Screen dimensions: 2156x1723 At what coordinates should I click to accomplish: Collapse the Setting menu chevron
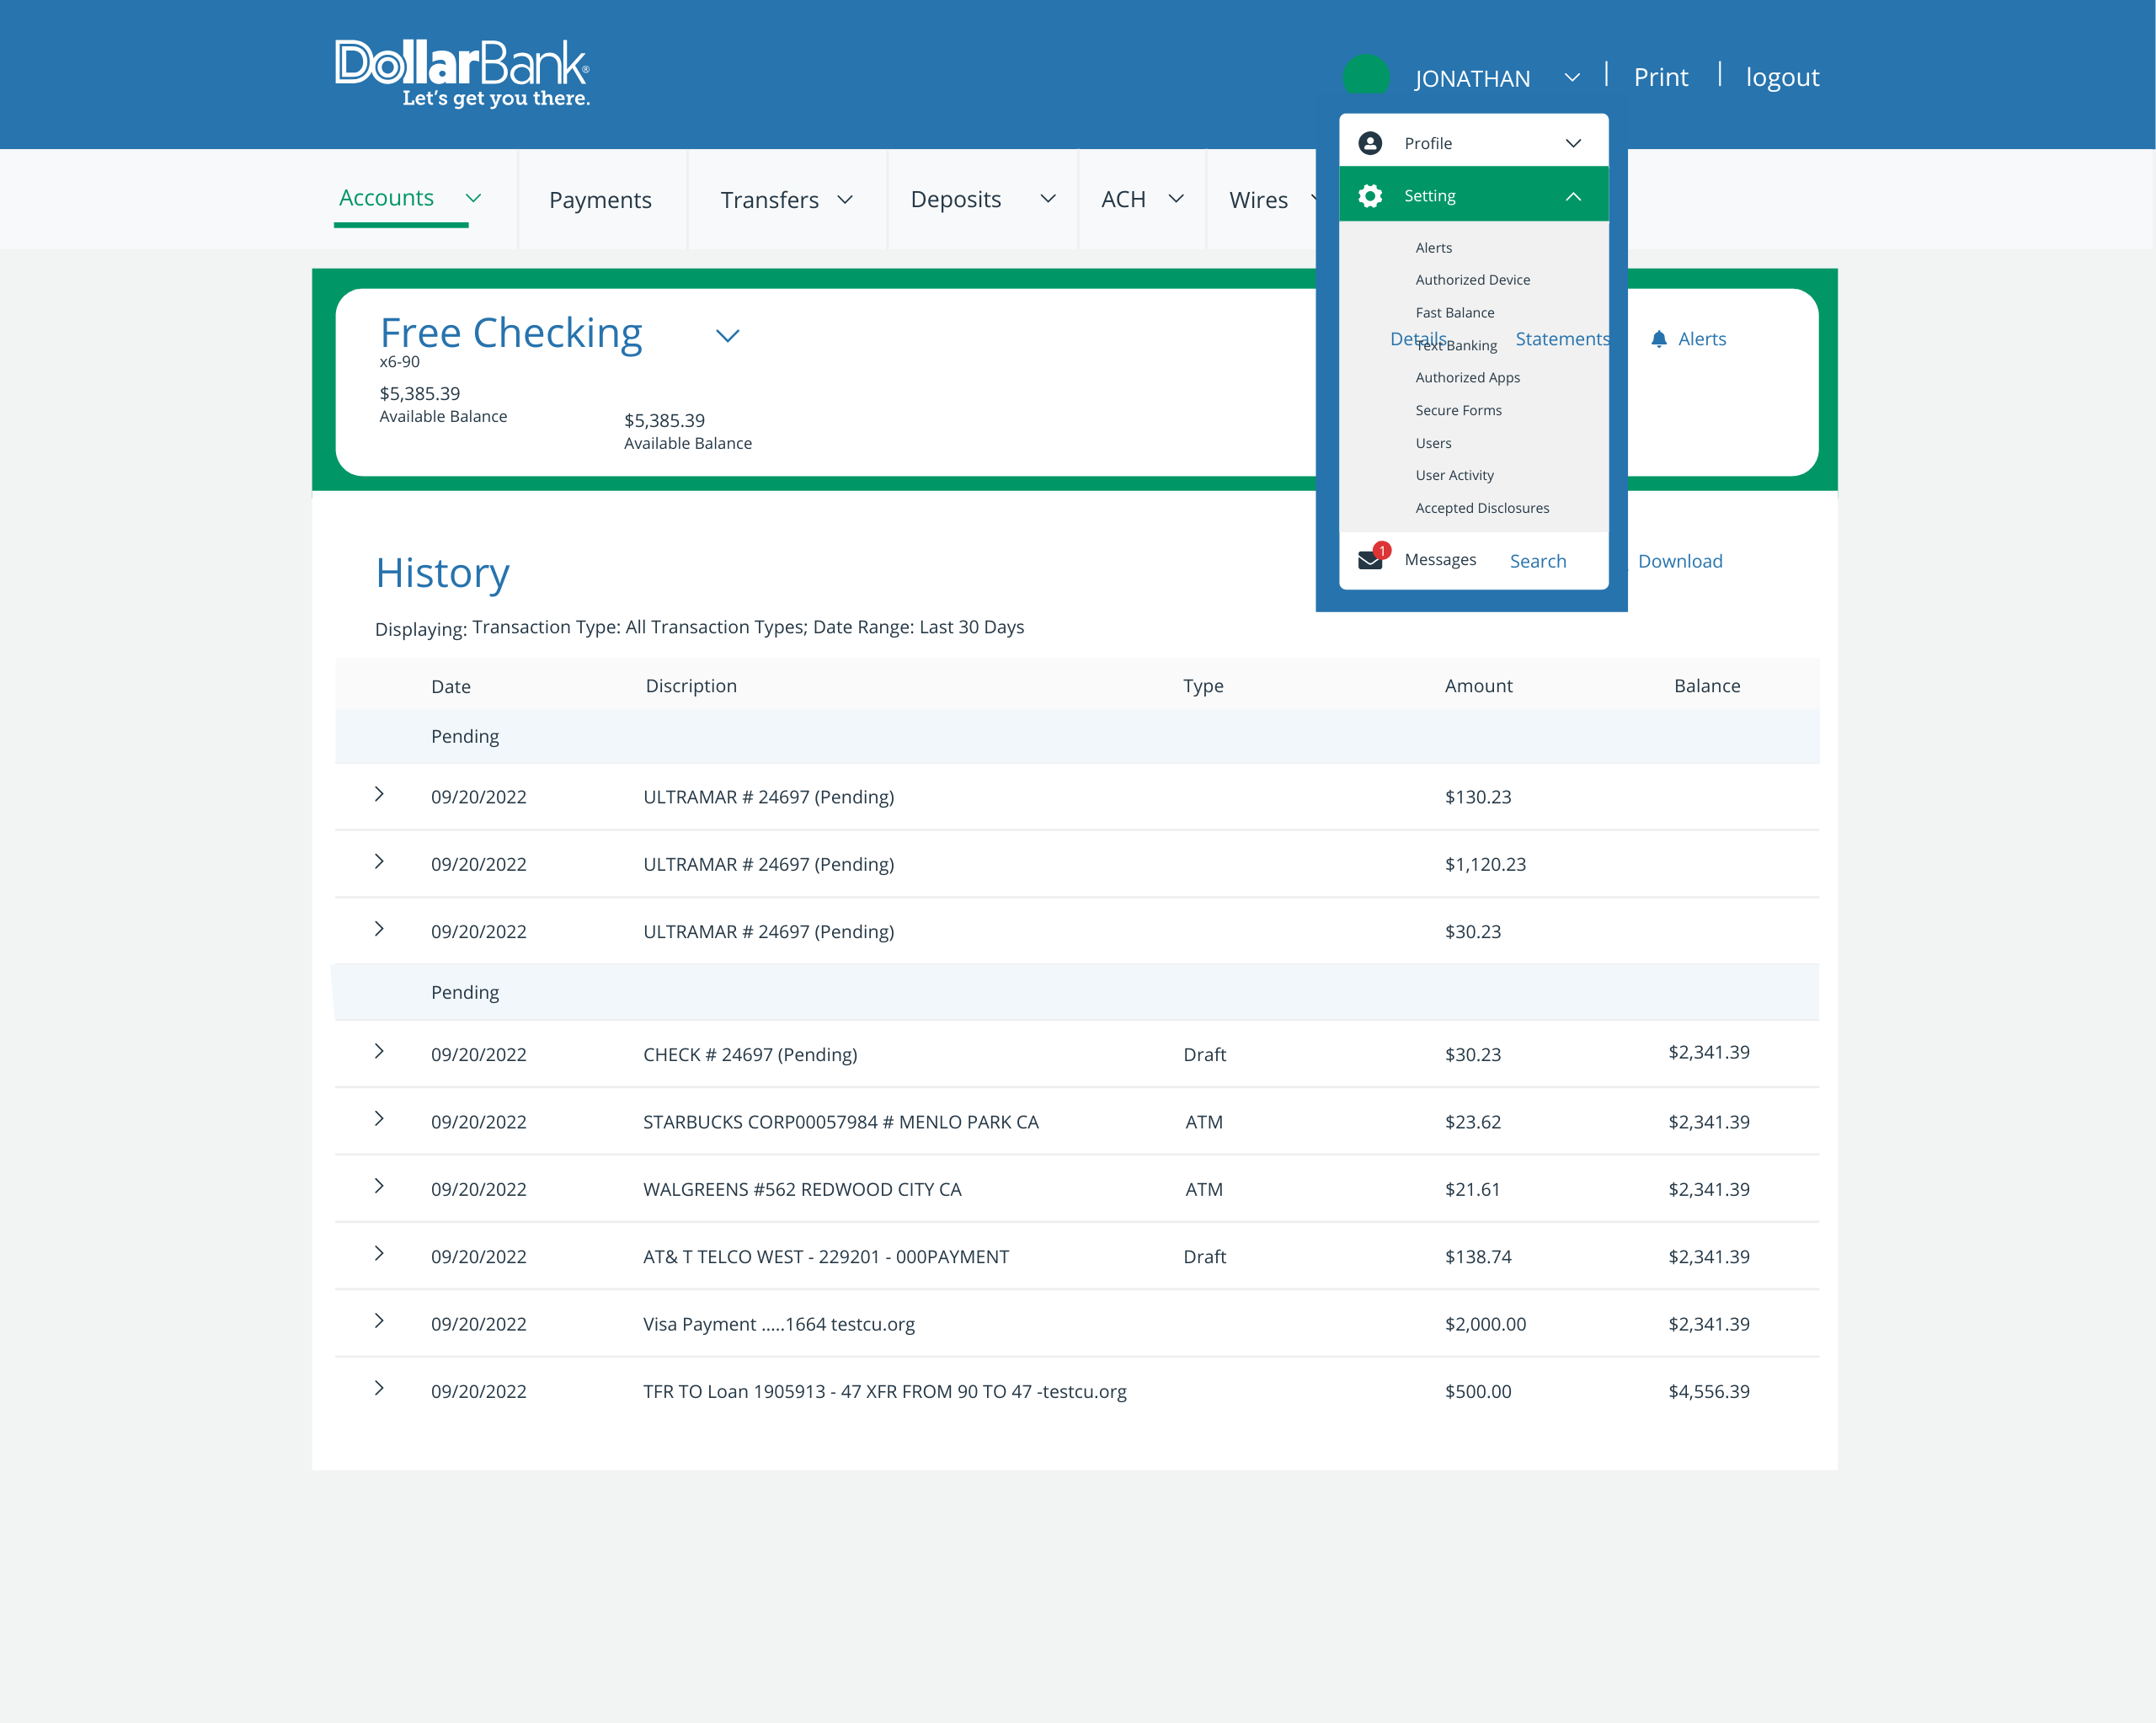(1573, 196)
